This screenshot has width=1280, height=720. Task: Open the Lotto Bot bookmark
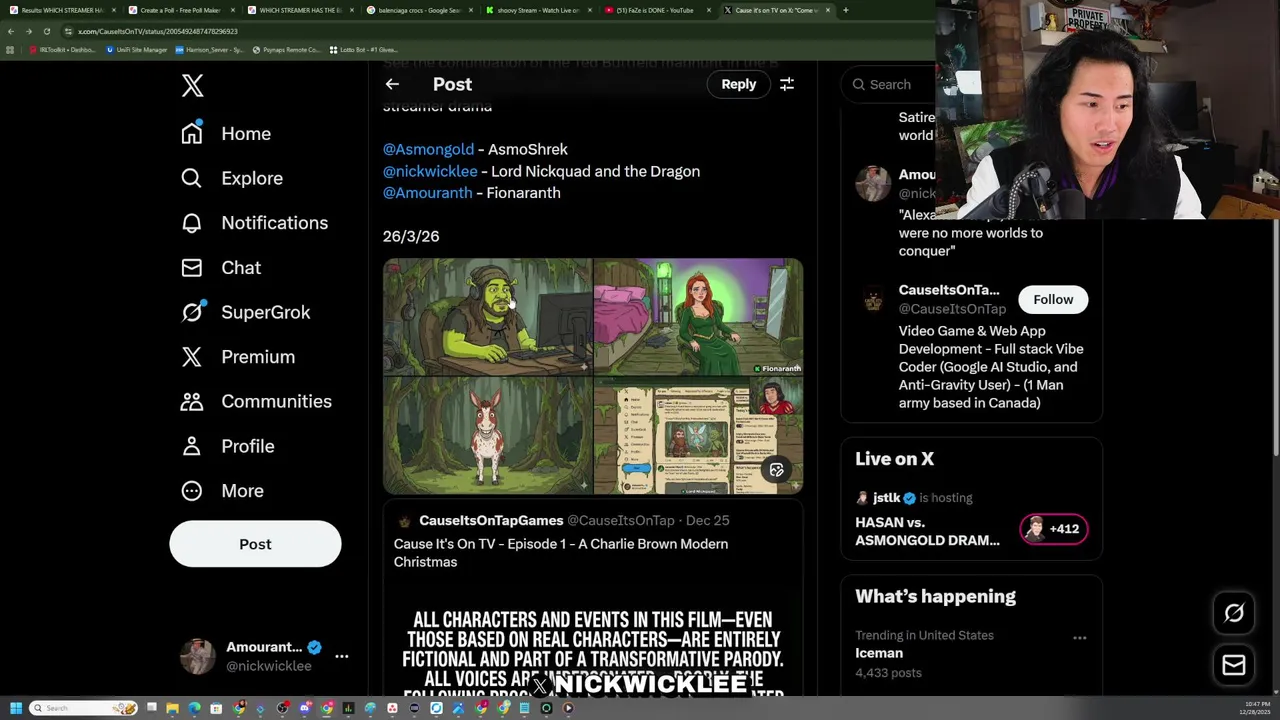click(364, 49)
